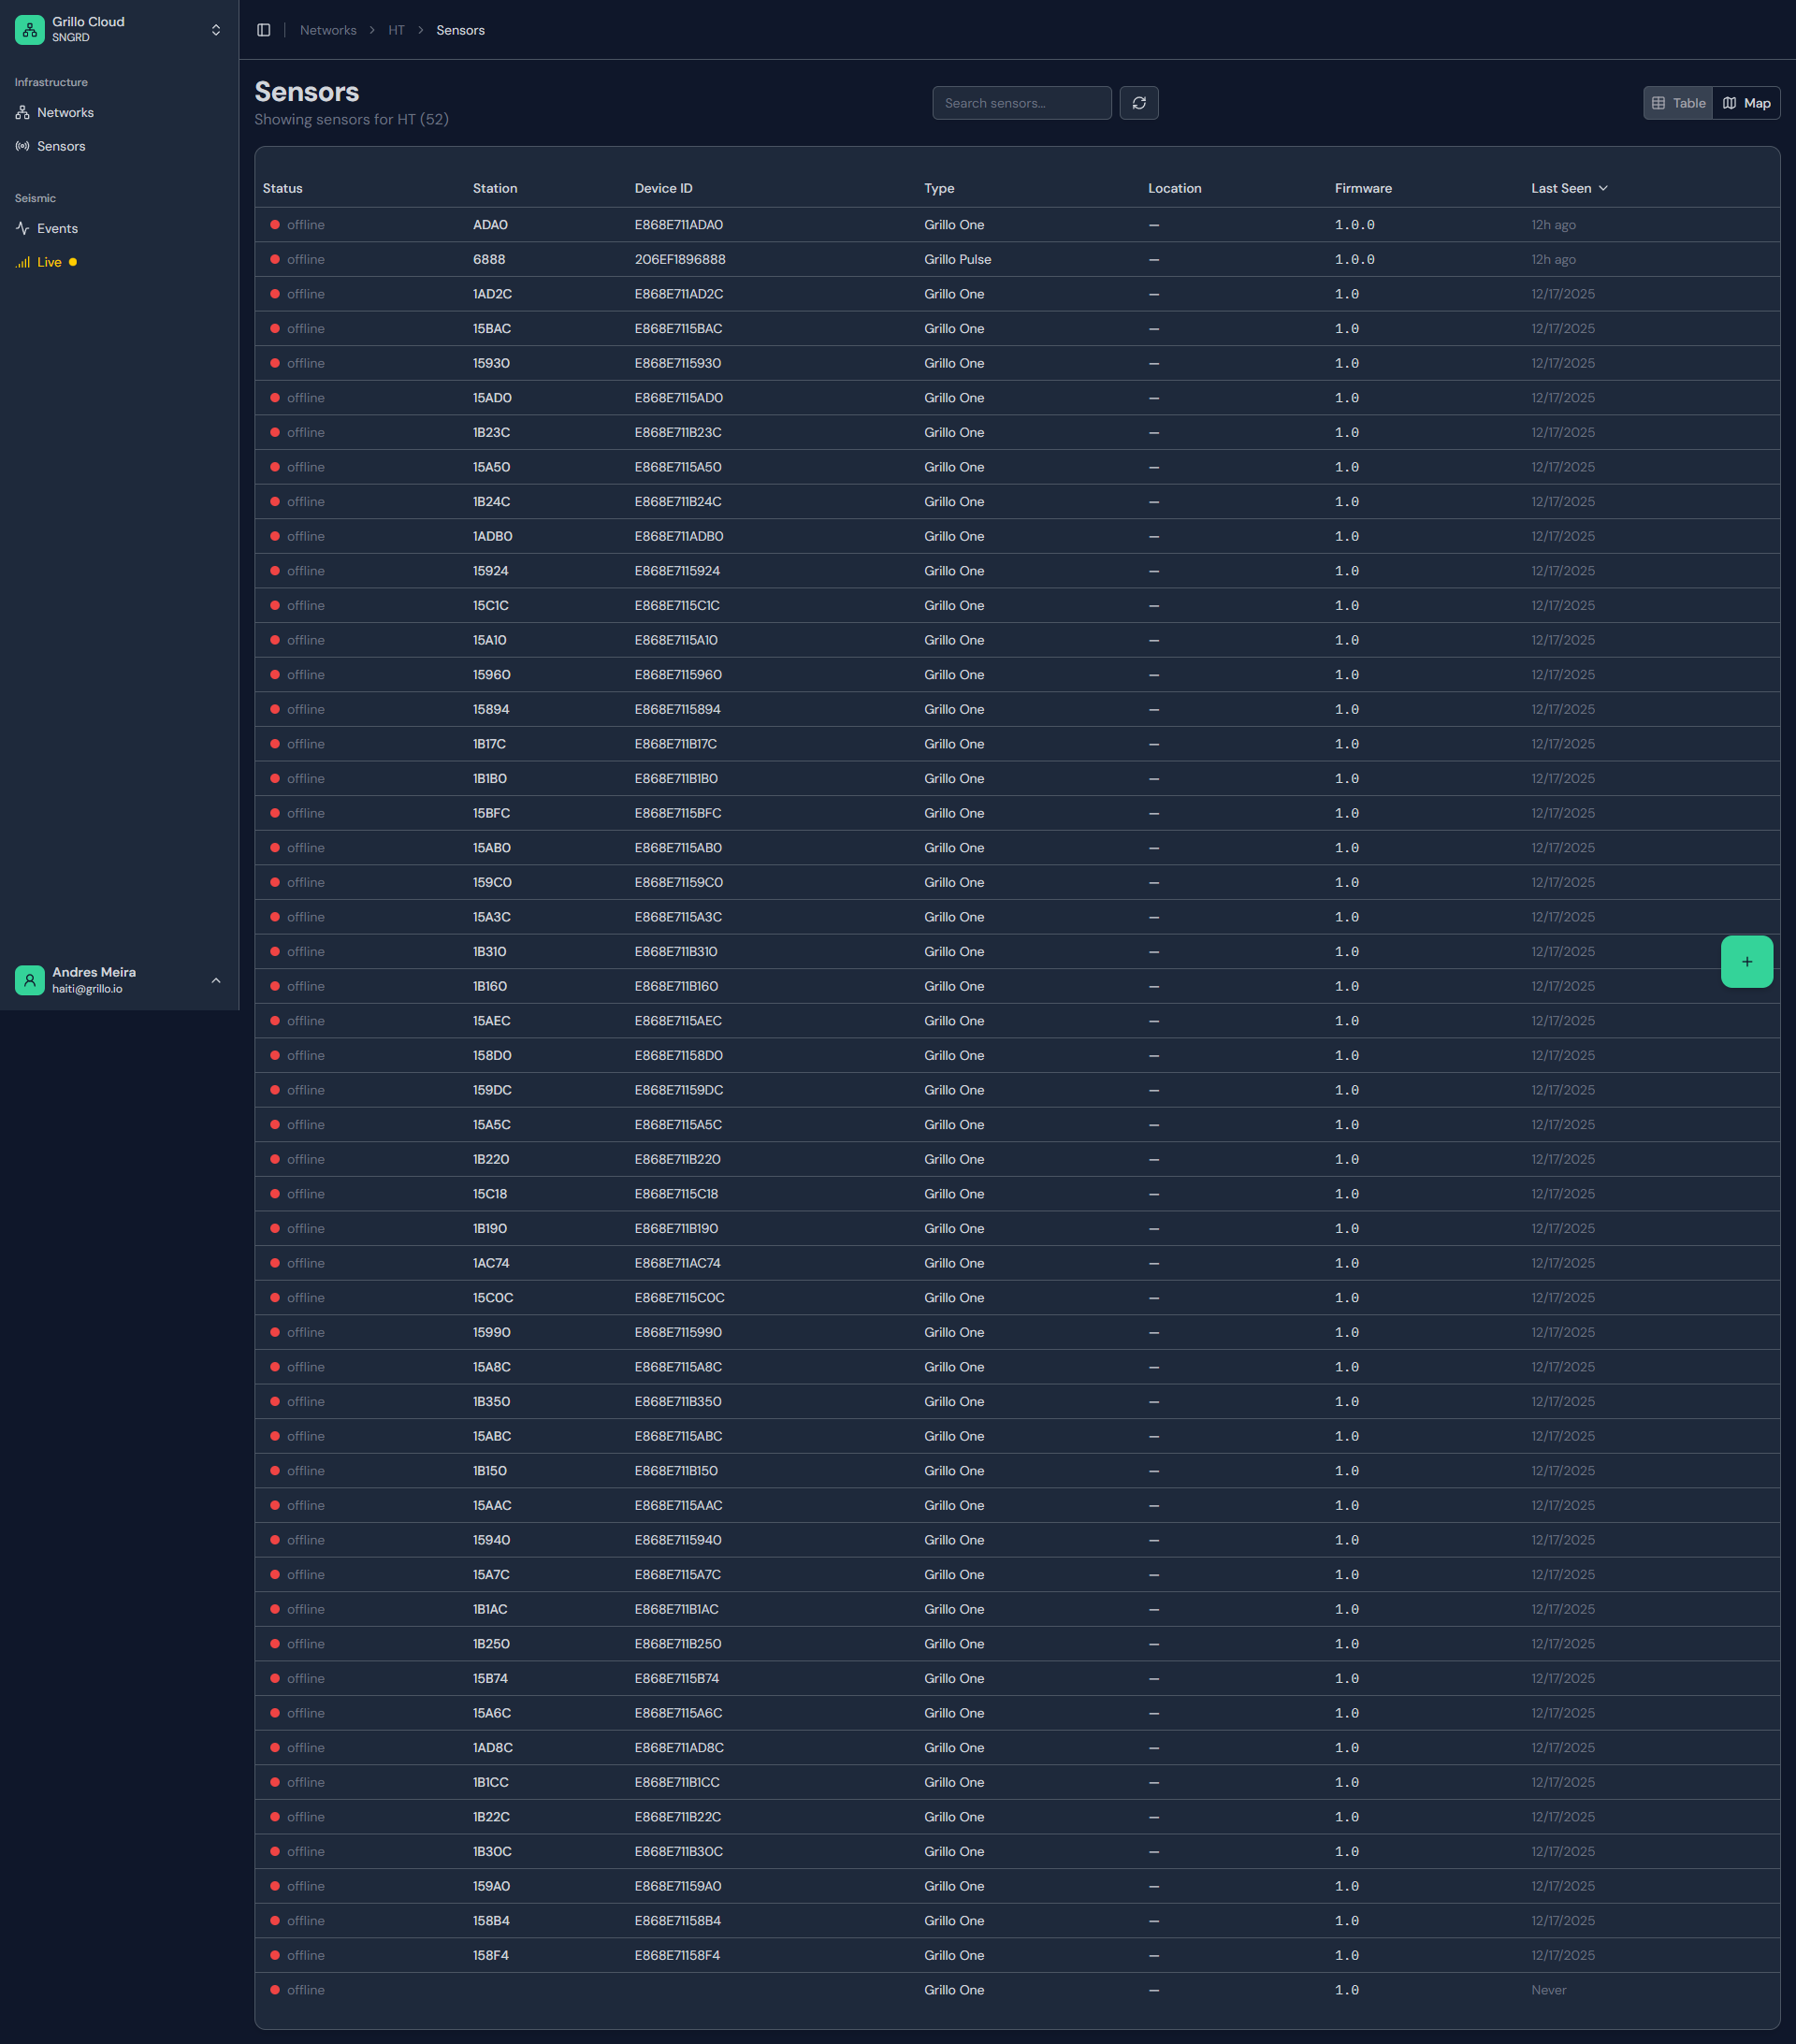The width and height of the screenshot is (1796, 2044).
Task: Click the user avatar icon for Andres Meira
Action: pyautogui.click(x=30, y=980)
